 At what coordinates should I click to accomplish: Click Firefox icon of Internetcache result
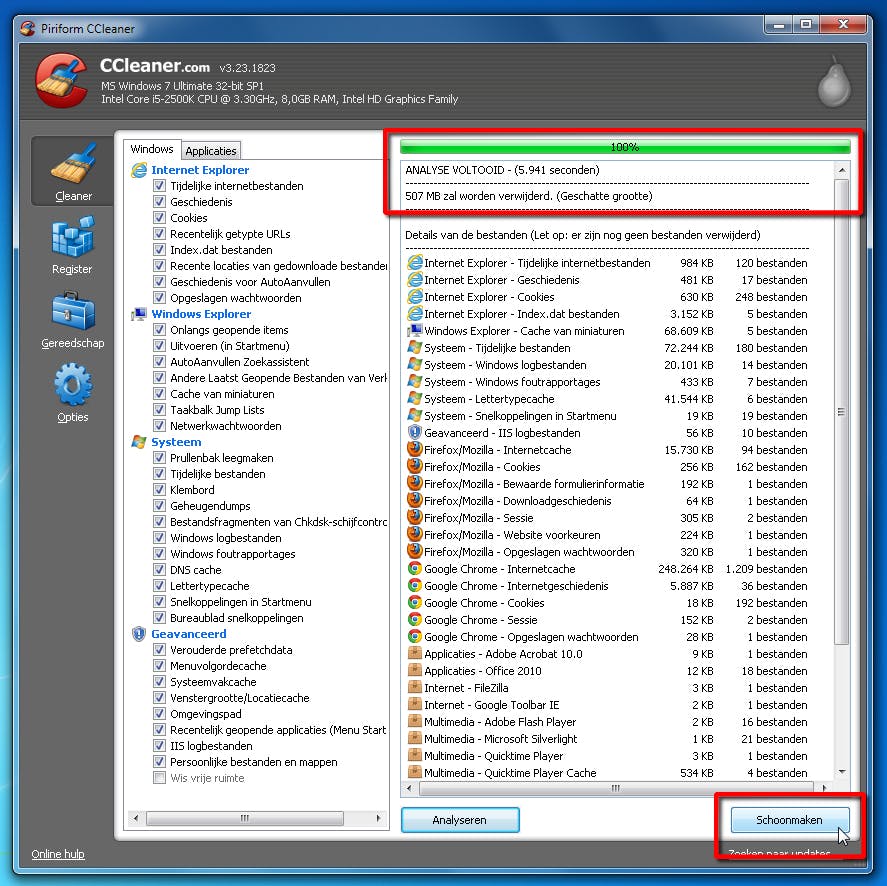point(415,449)
